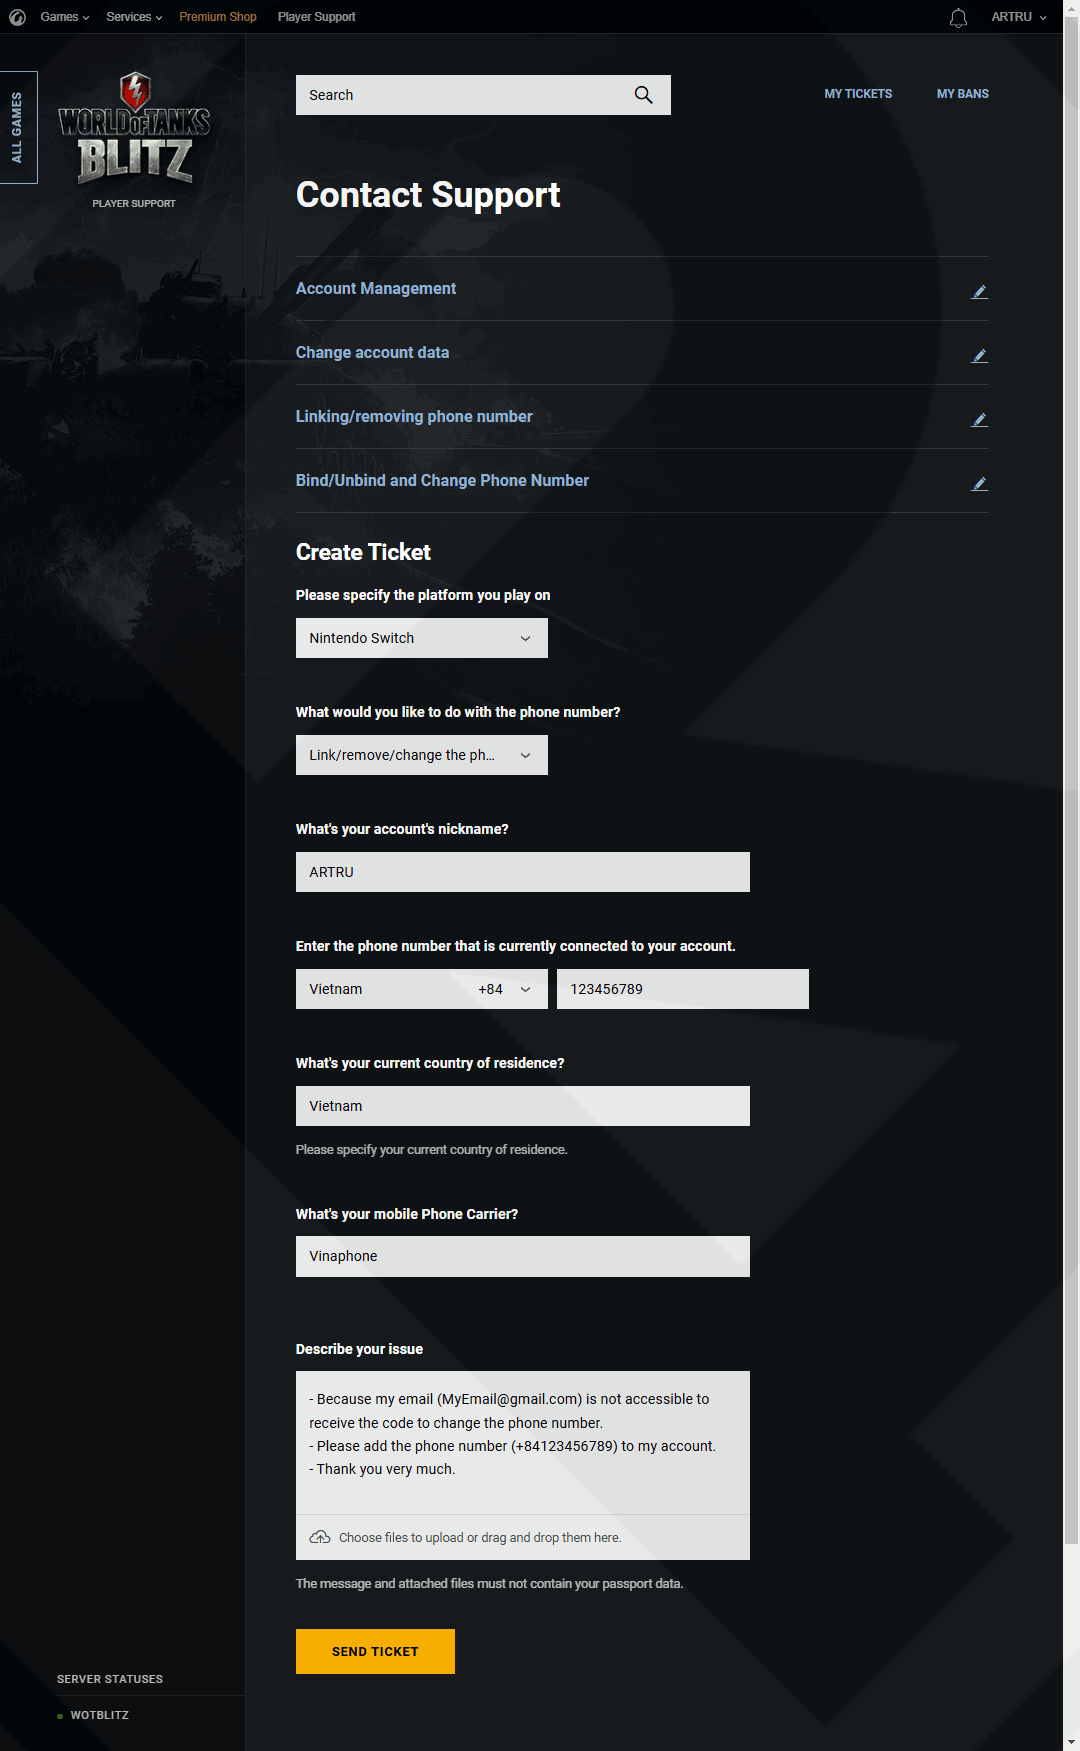Go to MY BANS
Image resolution: width=1080 pixels, height=1751 pixels.
(963, 94)
